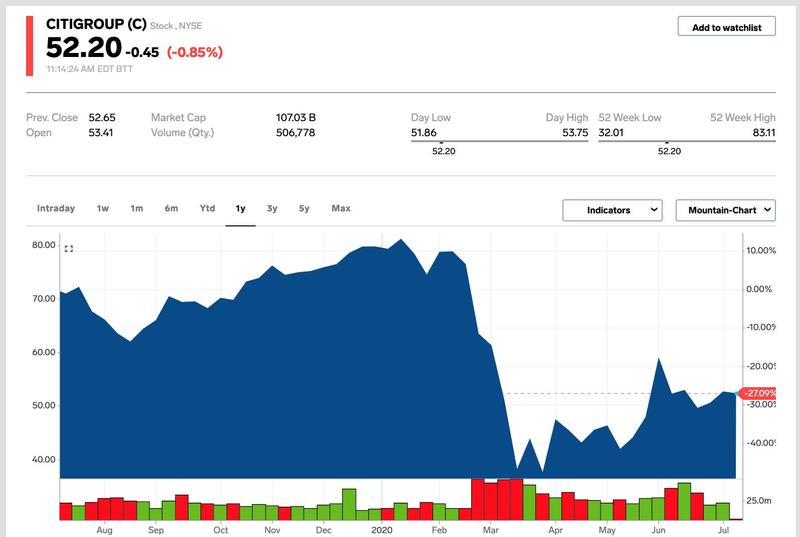Click the Day Low value 51.86
Screen dimensions: 800x537
[423, 133]
